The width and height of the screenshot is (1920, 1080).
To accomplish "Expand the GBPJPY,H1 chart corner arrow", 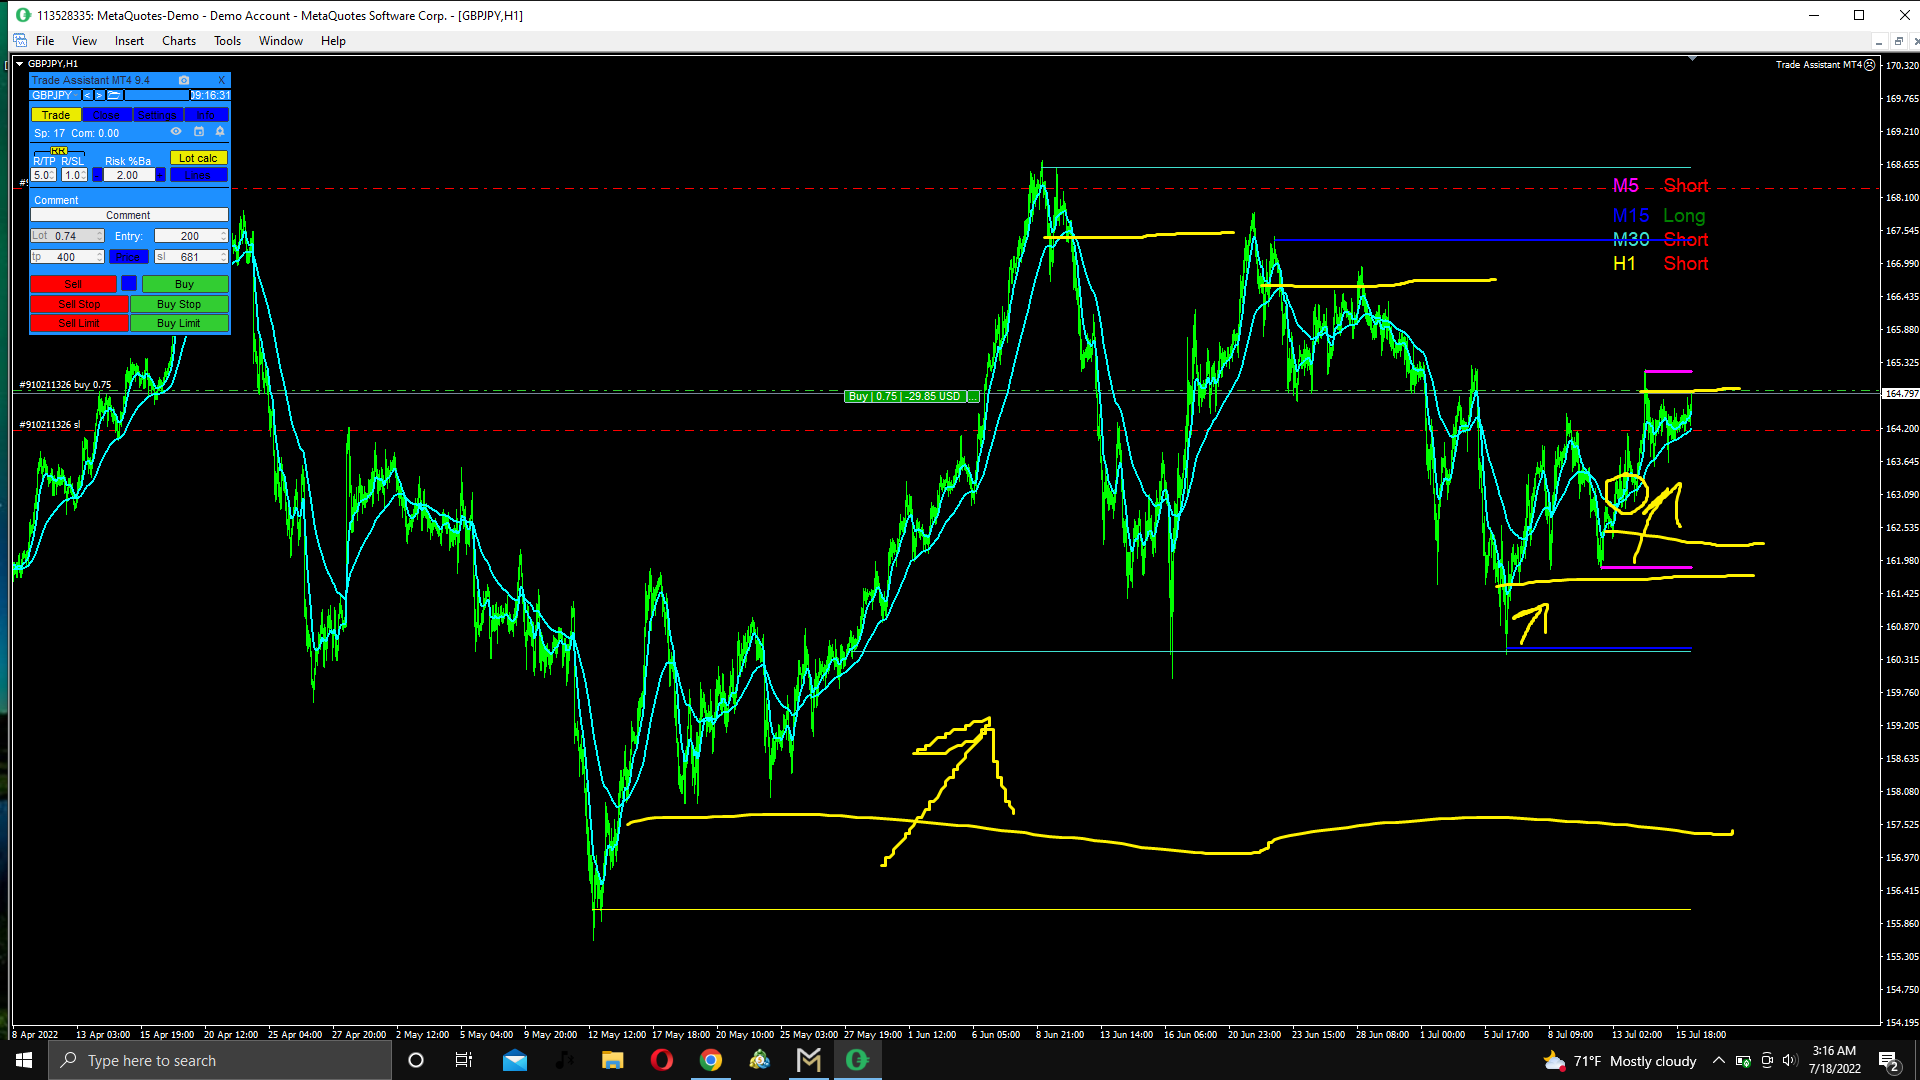I will (x=19, y=64).
